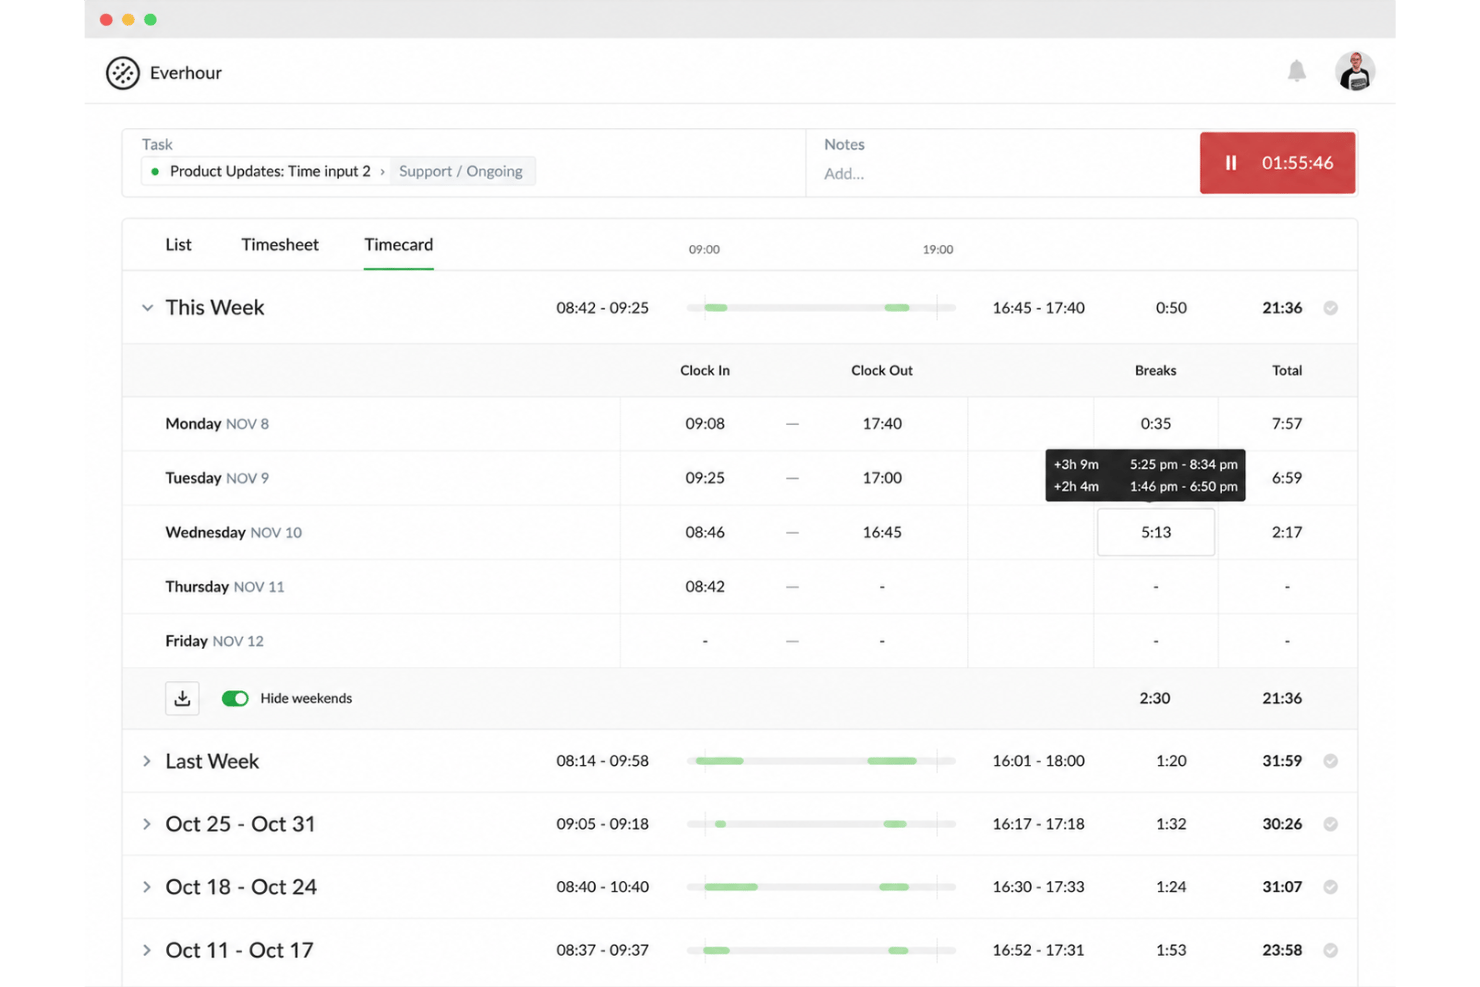This screenshot has height=987, width=1480.
Task: Select the Friday NOV 12 row label
Action: coord(214,641)
